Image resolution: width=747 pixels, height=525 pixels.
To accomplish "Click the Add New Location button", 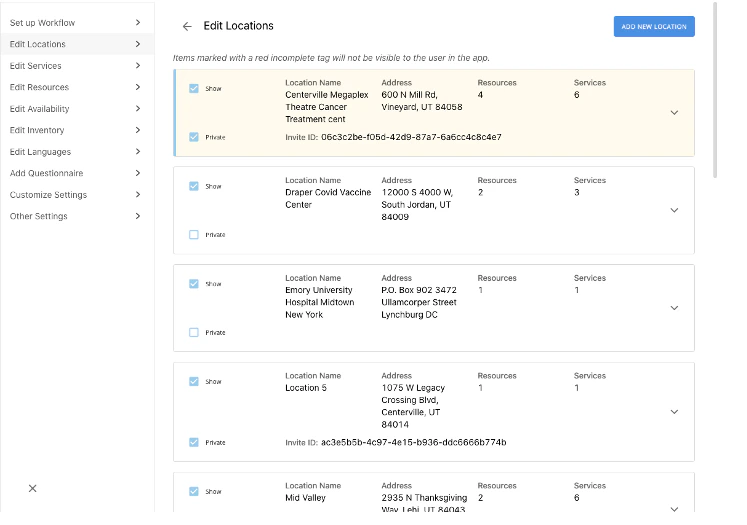I will point(654,27).
